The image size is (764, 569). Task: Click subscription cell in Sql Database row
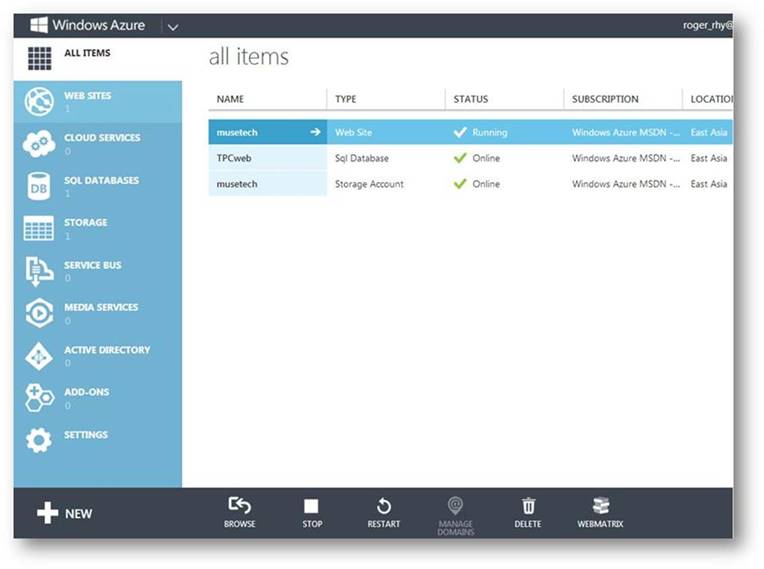click(626, 158)
